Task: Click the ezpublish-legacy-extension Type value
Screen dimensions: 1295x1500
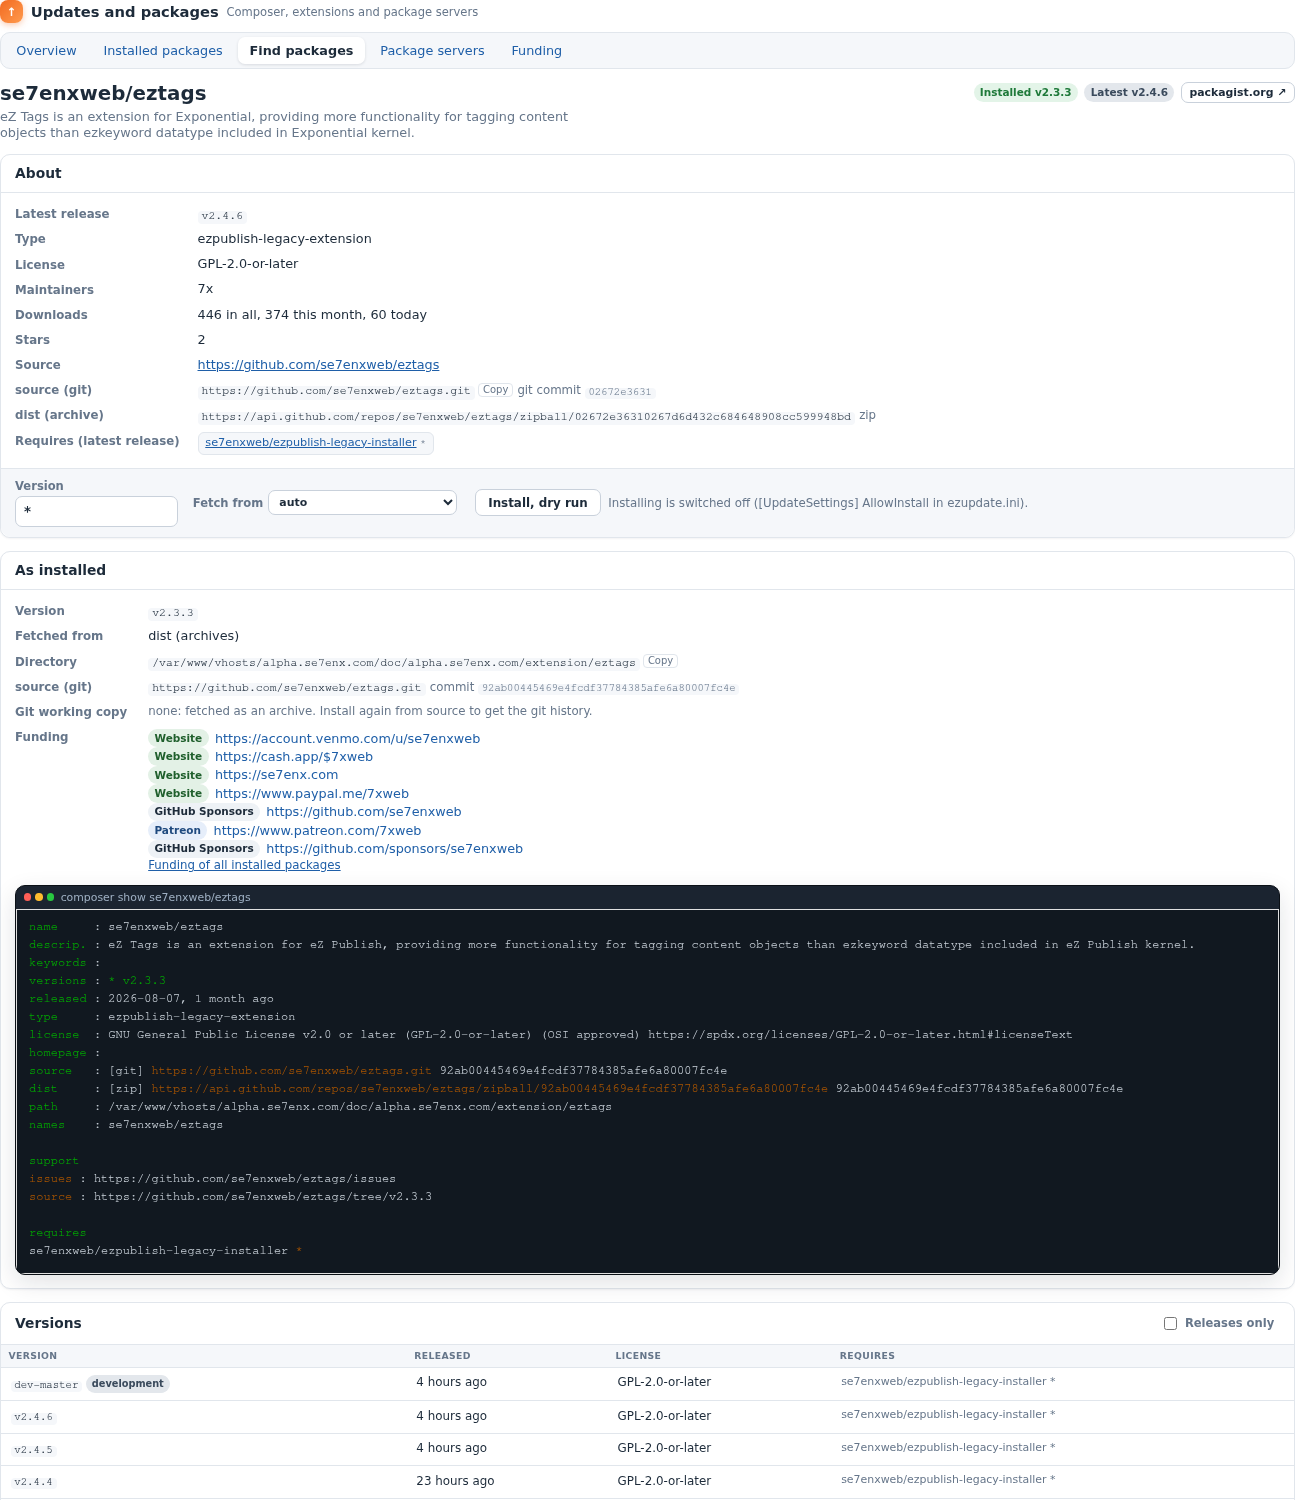Action: point(284,239)
